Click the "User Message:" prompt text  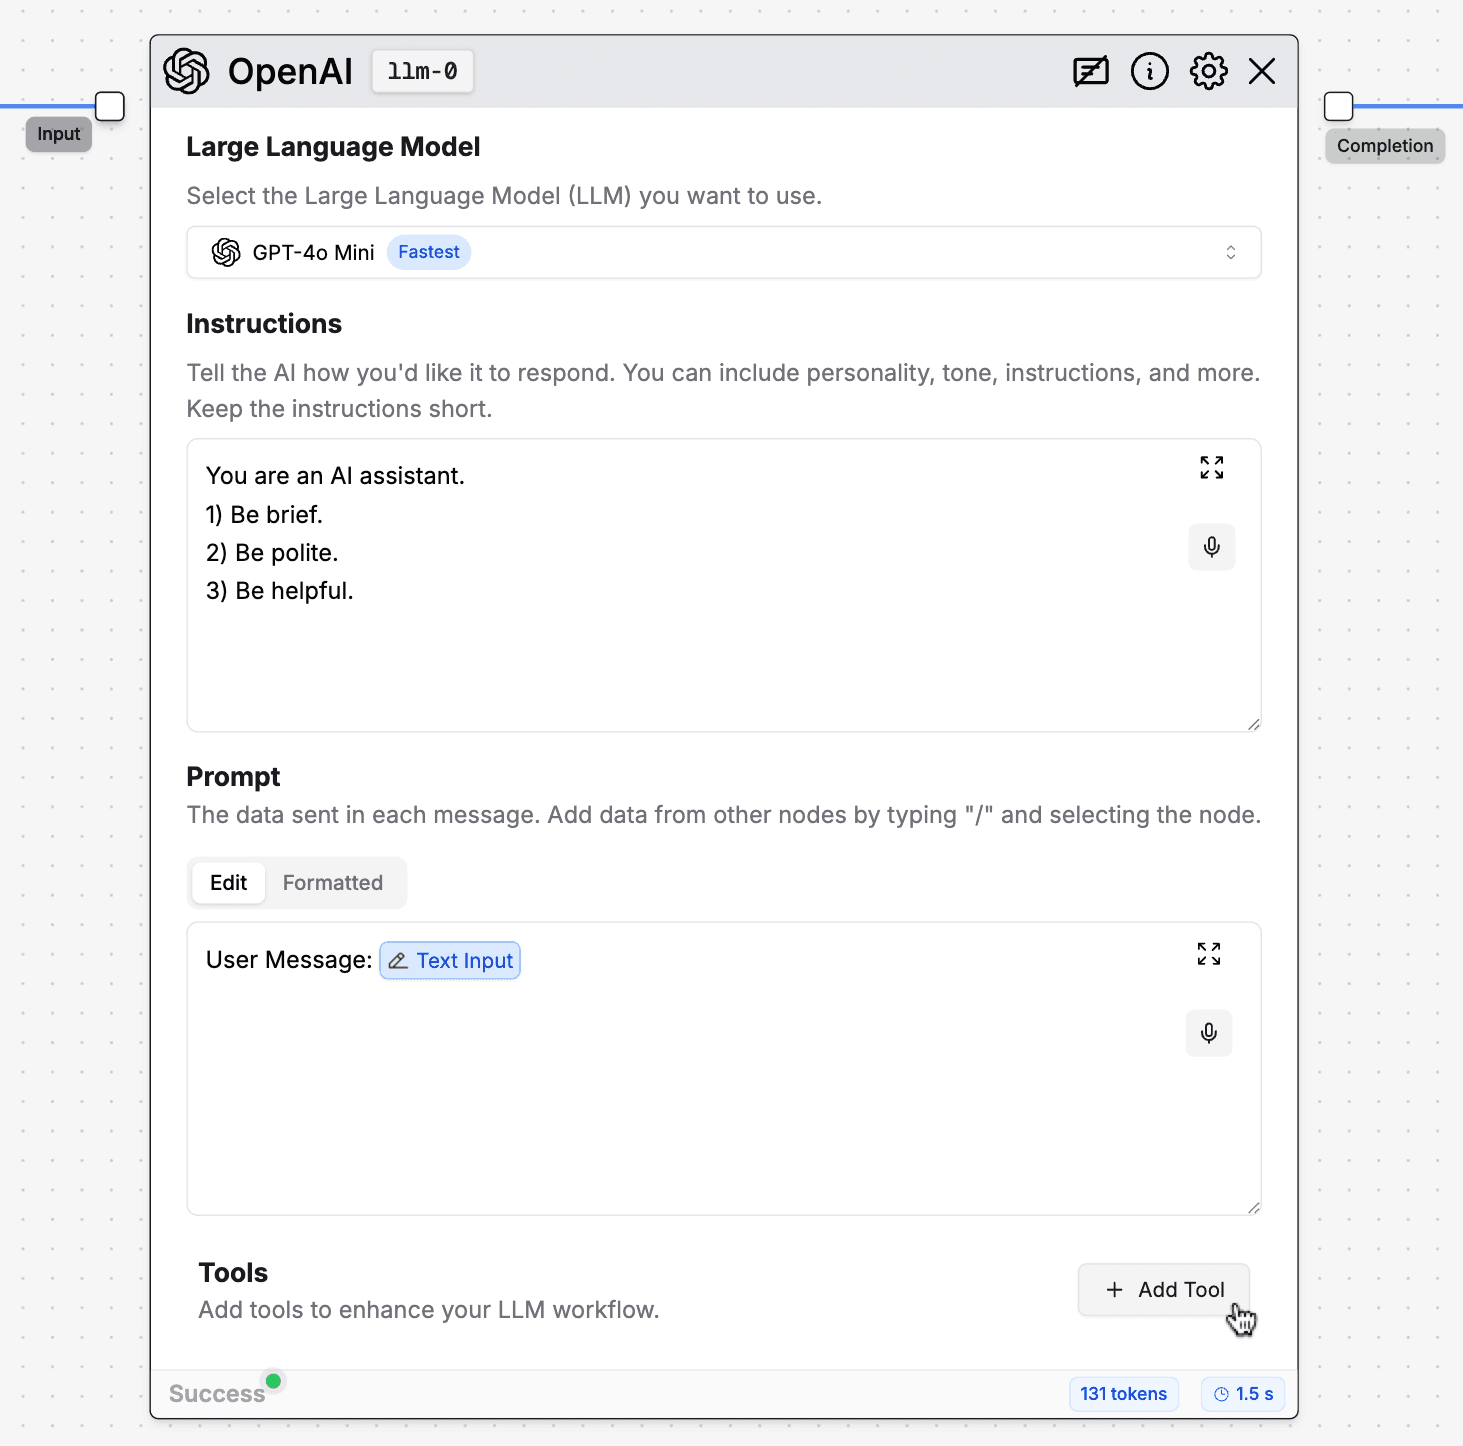289,960
